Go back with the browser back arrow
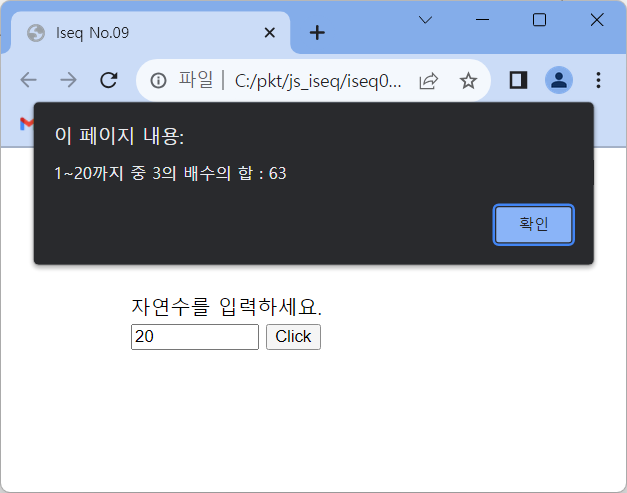627x493 pixels. pyautogui.click(x=28, y=80)
